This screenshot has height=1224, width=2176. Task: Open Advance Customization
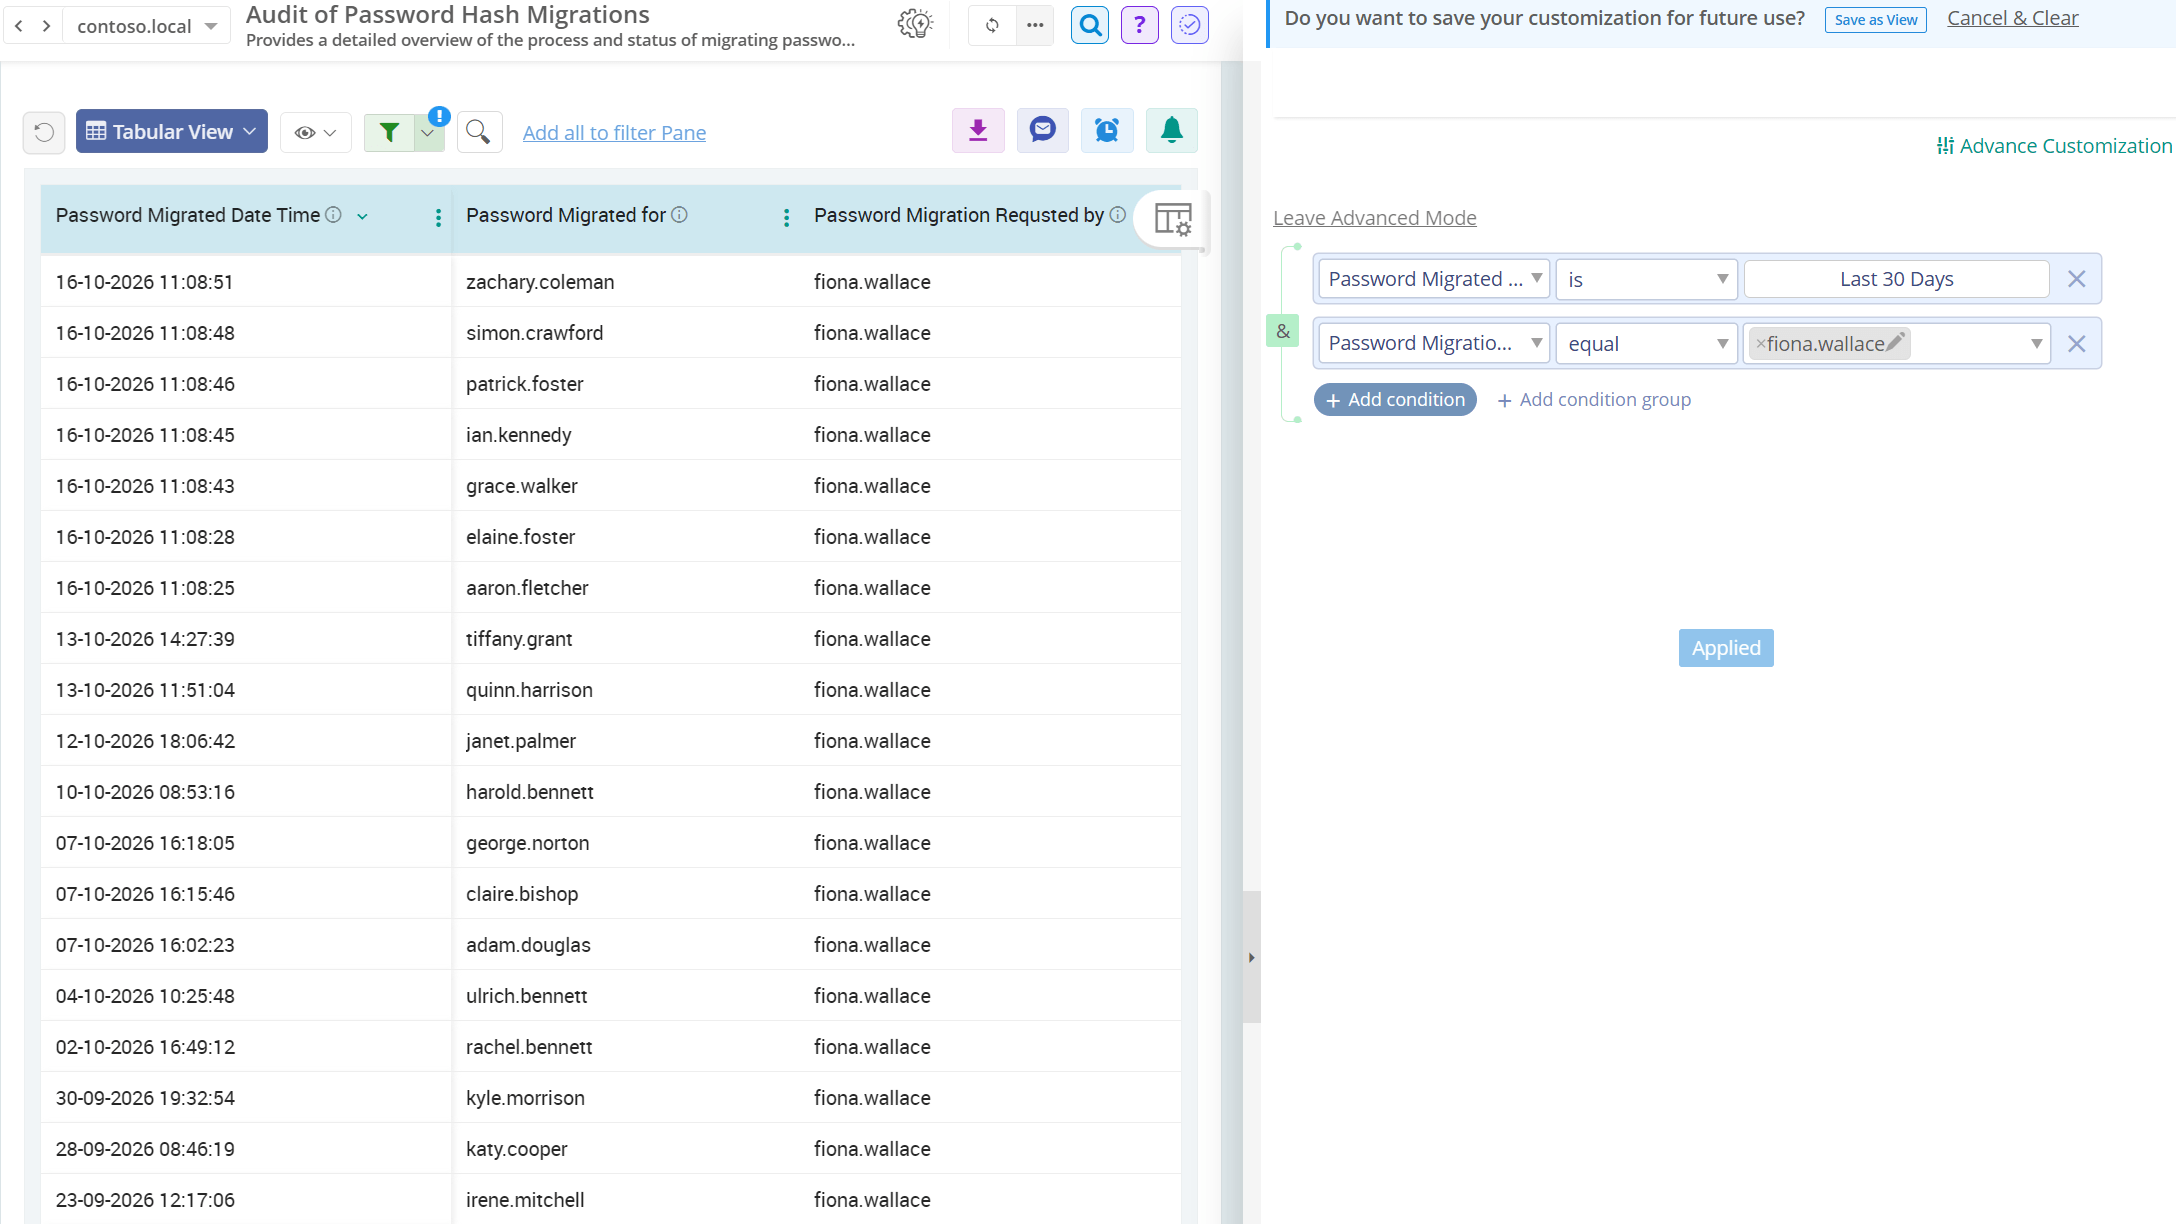[x=2054, y=146]
